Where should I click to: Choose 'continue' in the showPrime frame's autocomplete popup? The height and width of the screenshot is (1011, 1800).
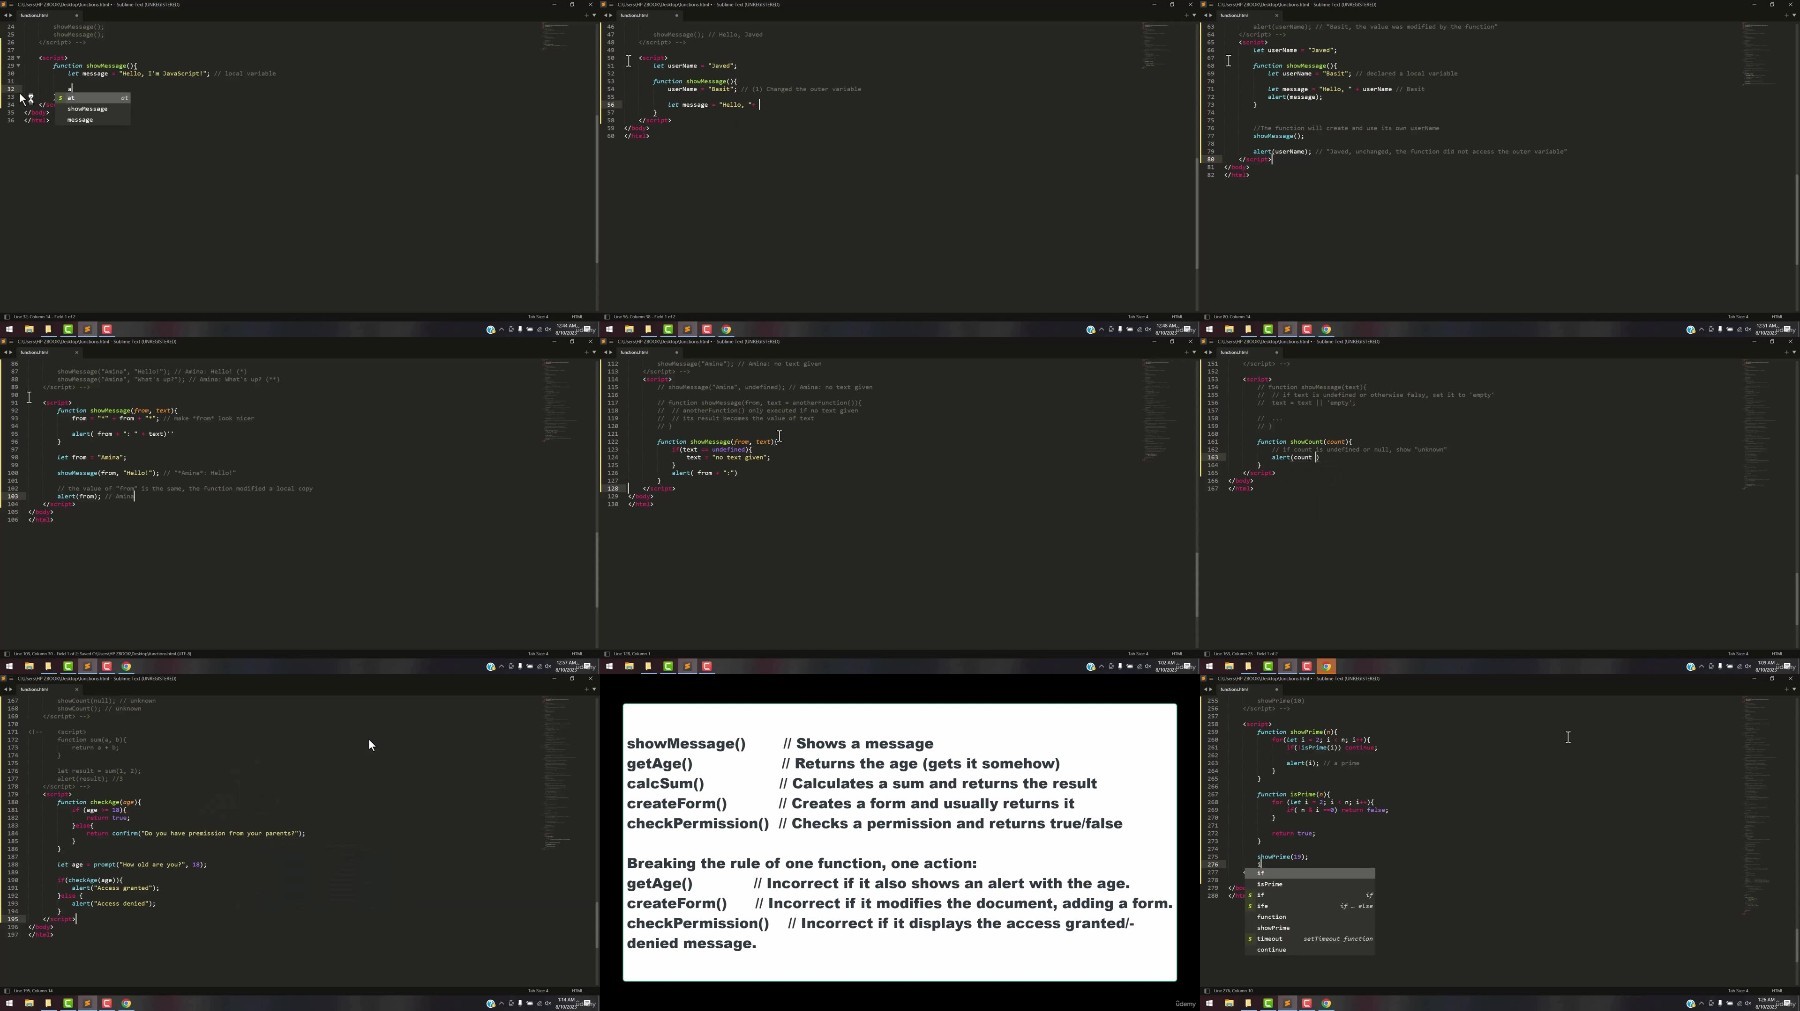(1309, 950)
